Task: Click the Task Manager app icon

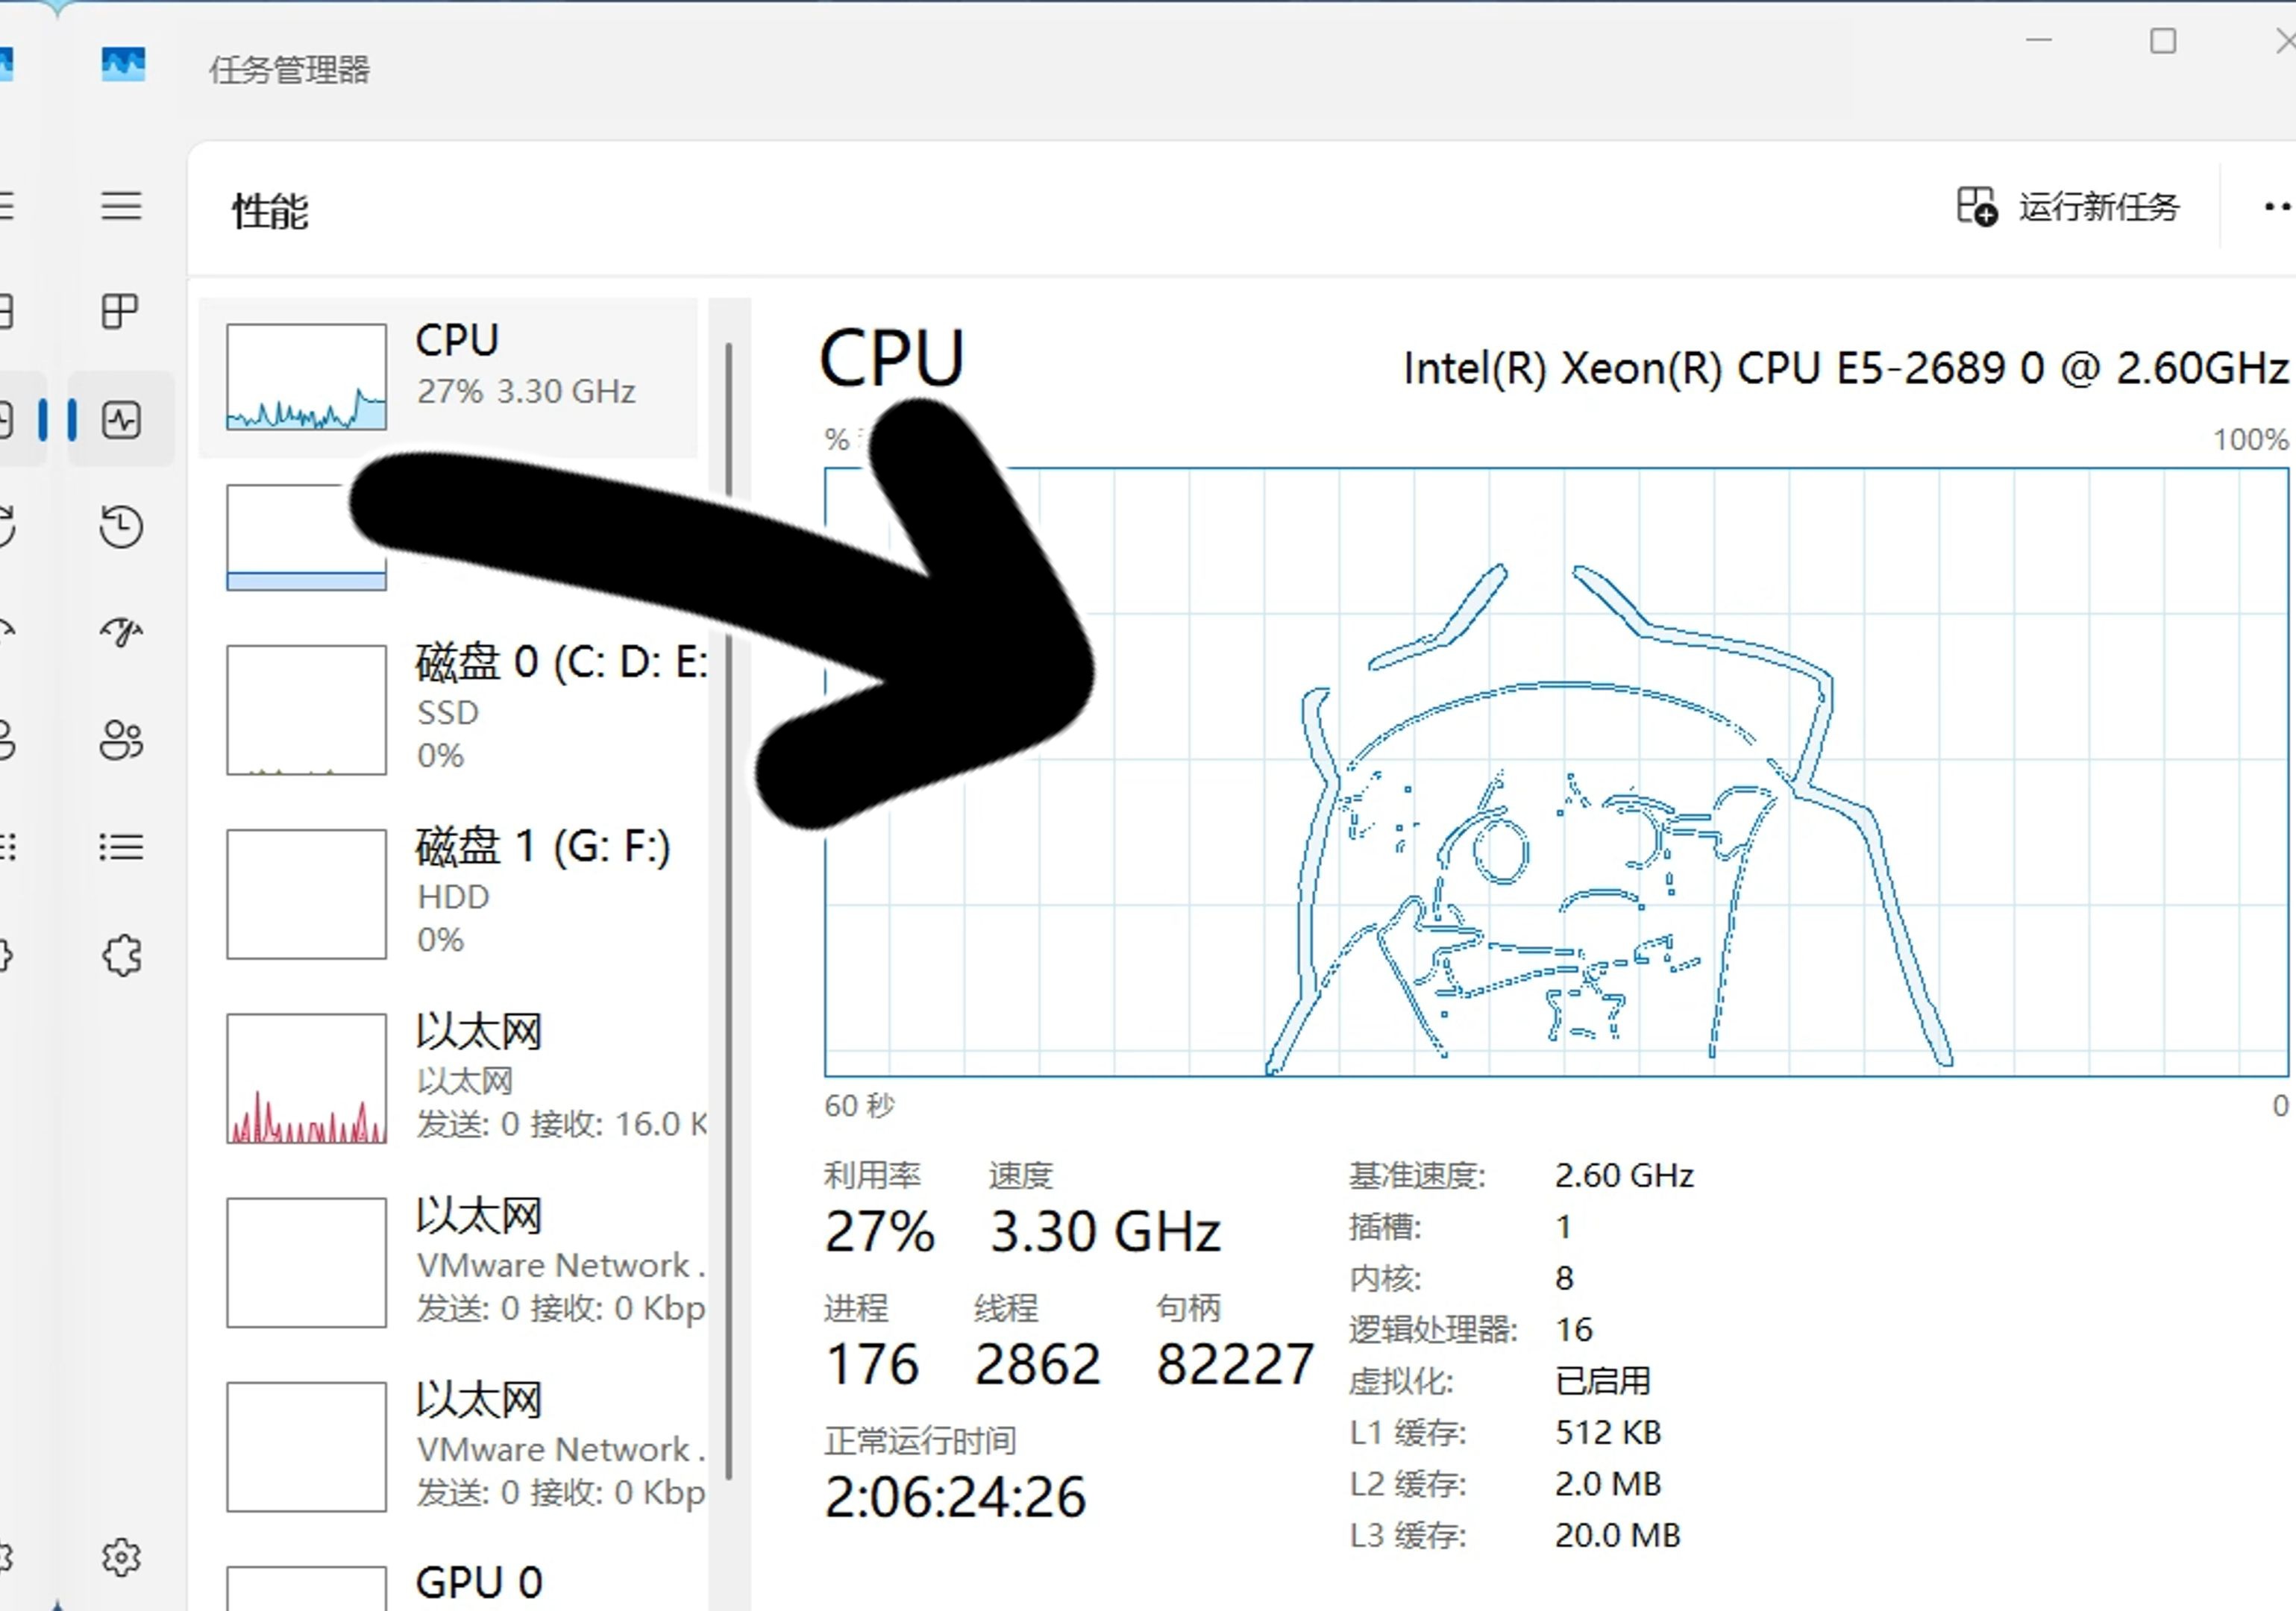Action: (x=123, y=64)
